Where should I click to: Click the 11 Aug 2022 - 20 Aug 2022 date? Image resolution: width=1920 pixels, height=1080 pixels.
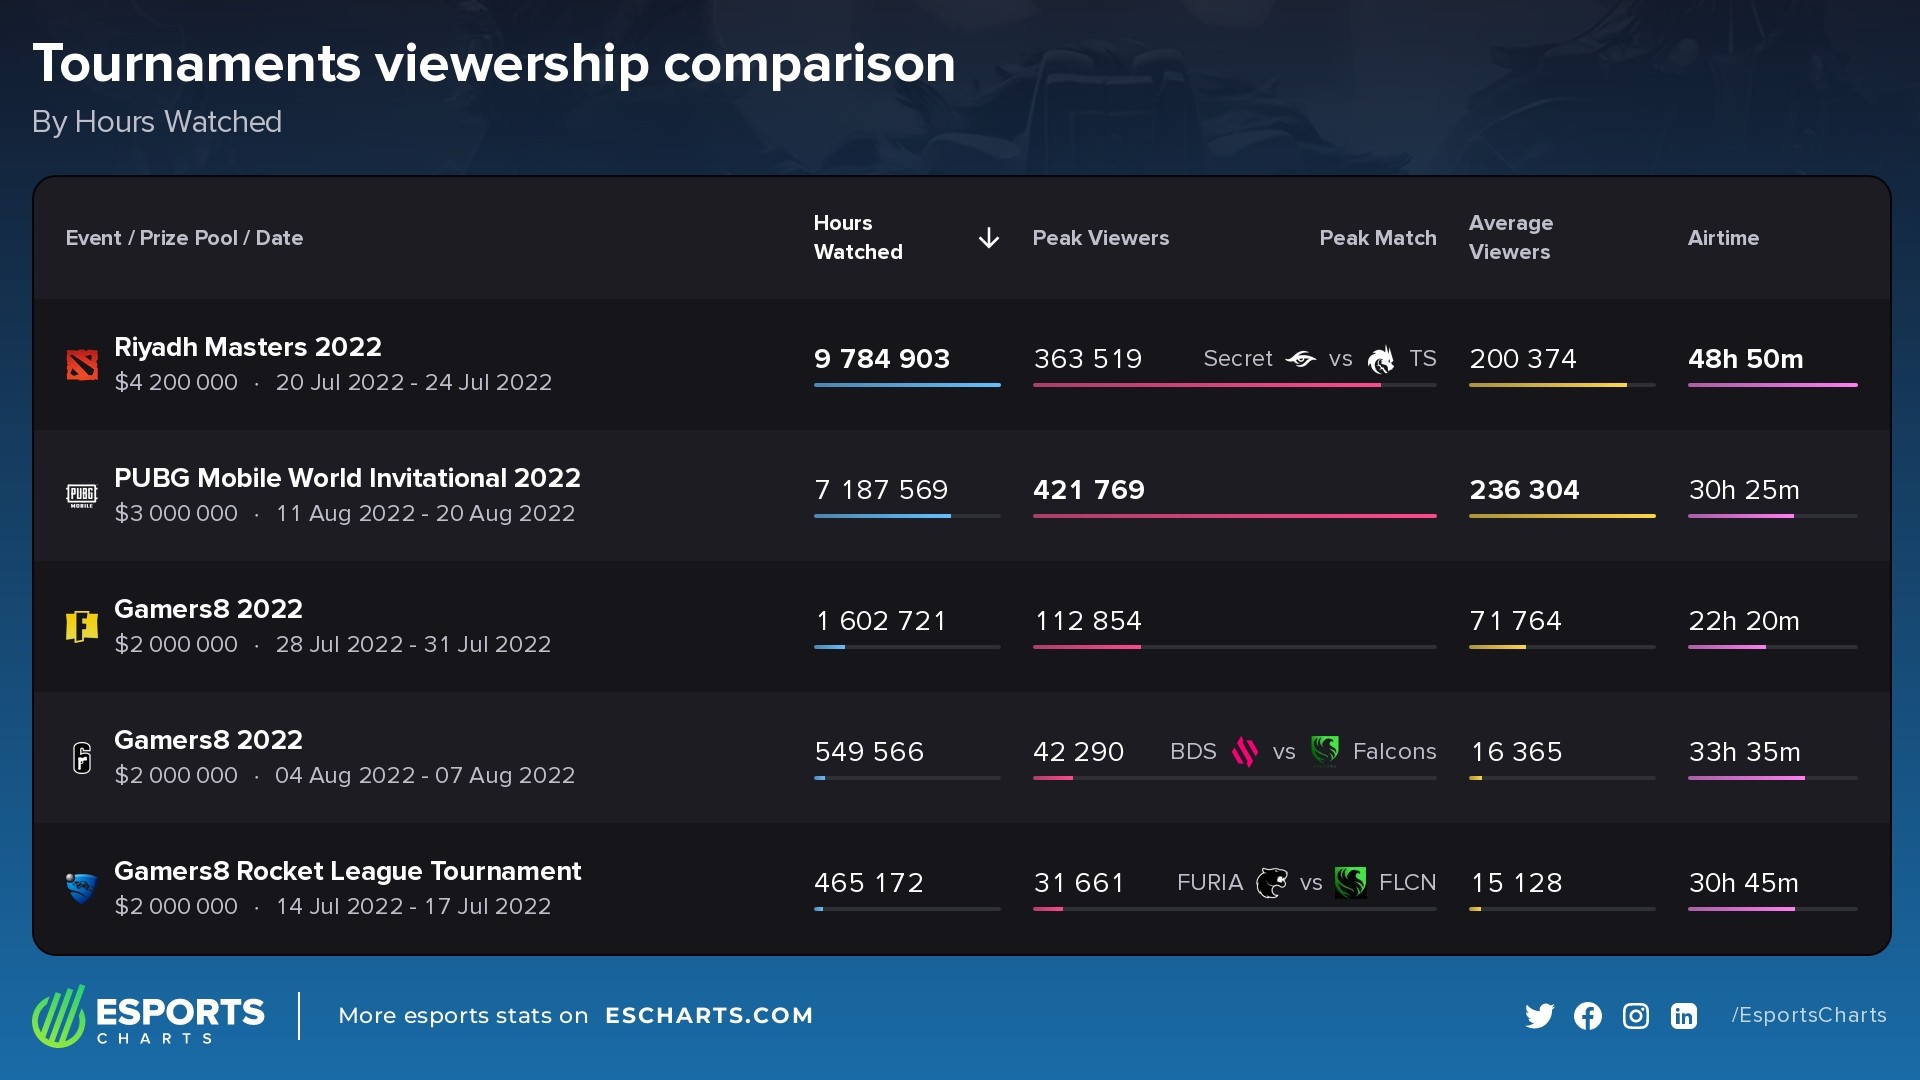425,513
